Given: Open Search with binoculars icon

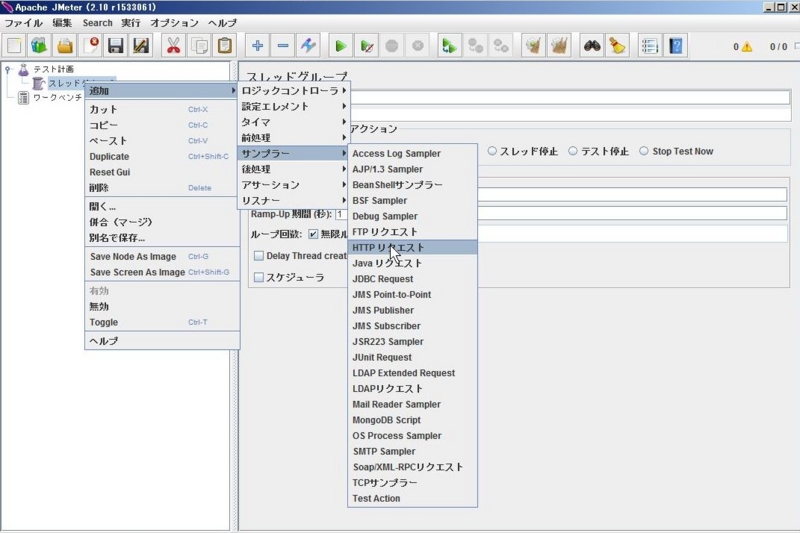Looking at the screenshot, I should click(x=592, y=46).
